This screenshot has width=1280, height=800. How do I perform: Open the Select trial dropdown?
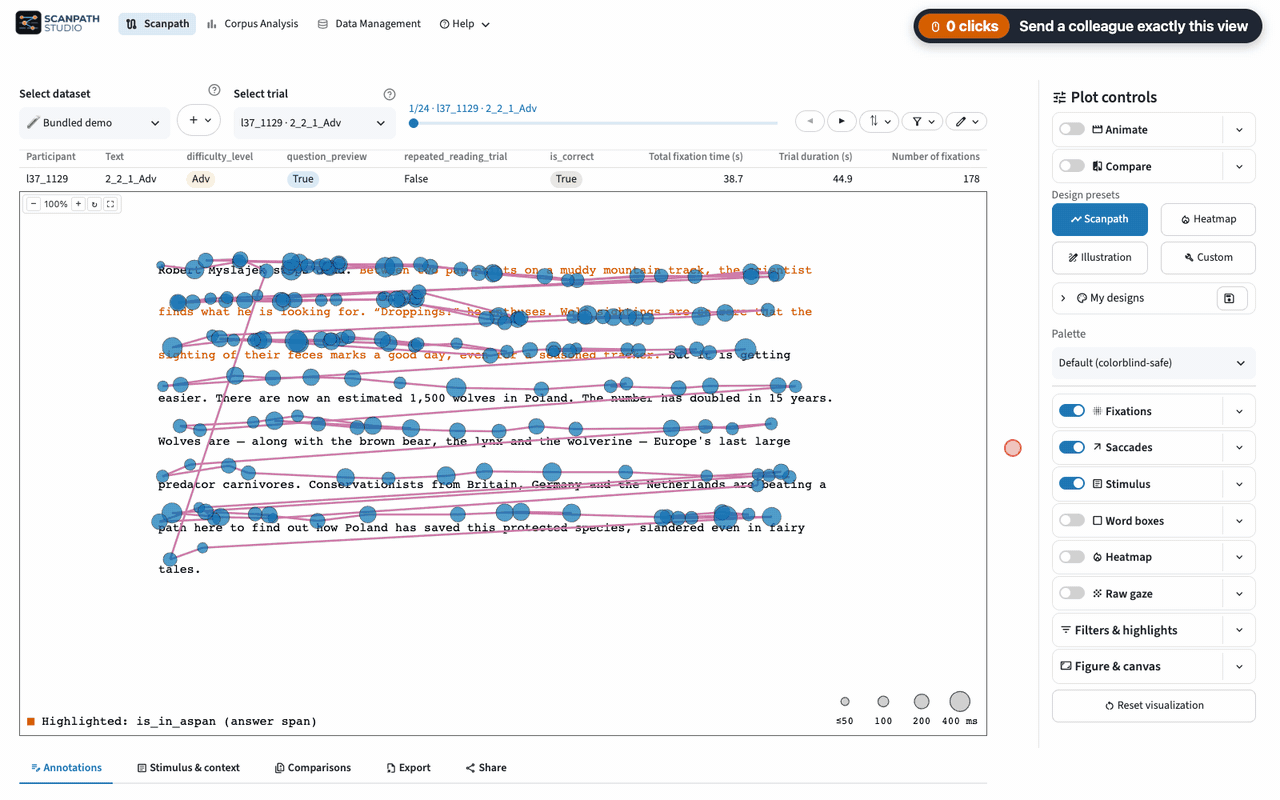point(313,123)
